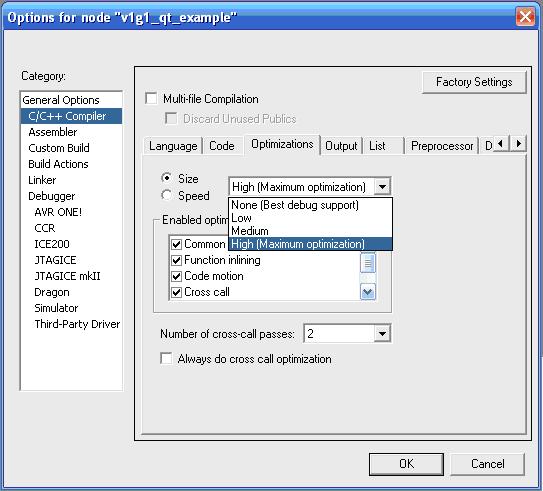The width and height of the screenshot is (543, 491).
Task: Uncheck the Function inlining option
Action: [x=177, y=260]
